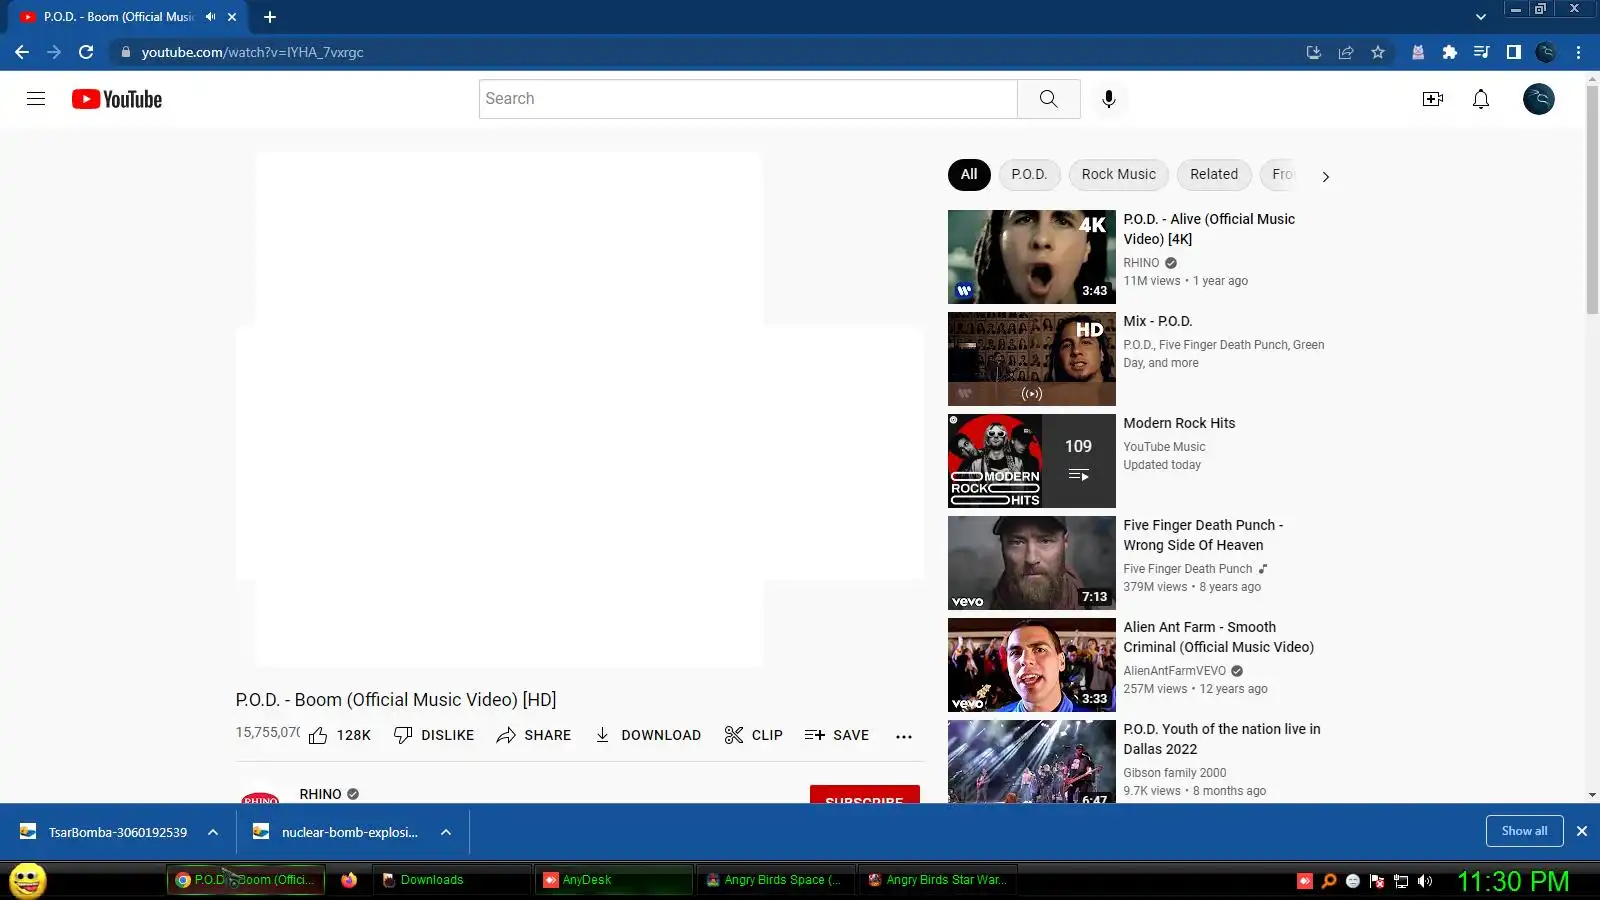Toggle the browser side panel
The image size is (1600, 900).
click(x=1513, y=52)
